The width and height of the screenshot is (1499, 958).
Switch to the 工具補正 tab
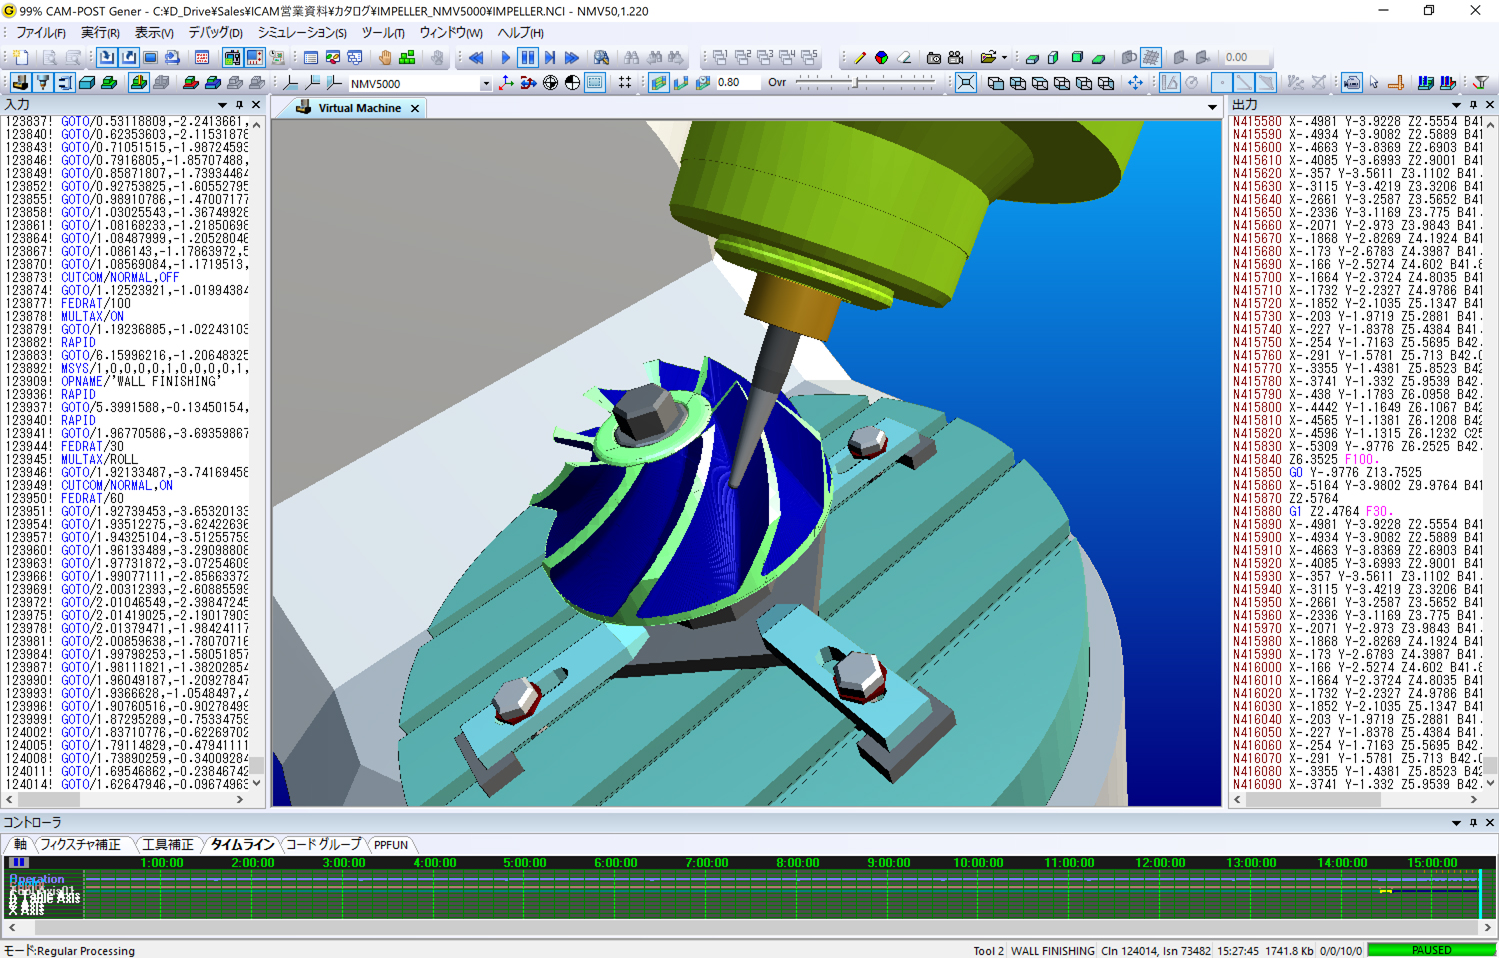(167, 845)
